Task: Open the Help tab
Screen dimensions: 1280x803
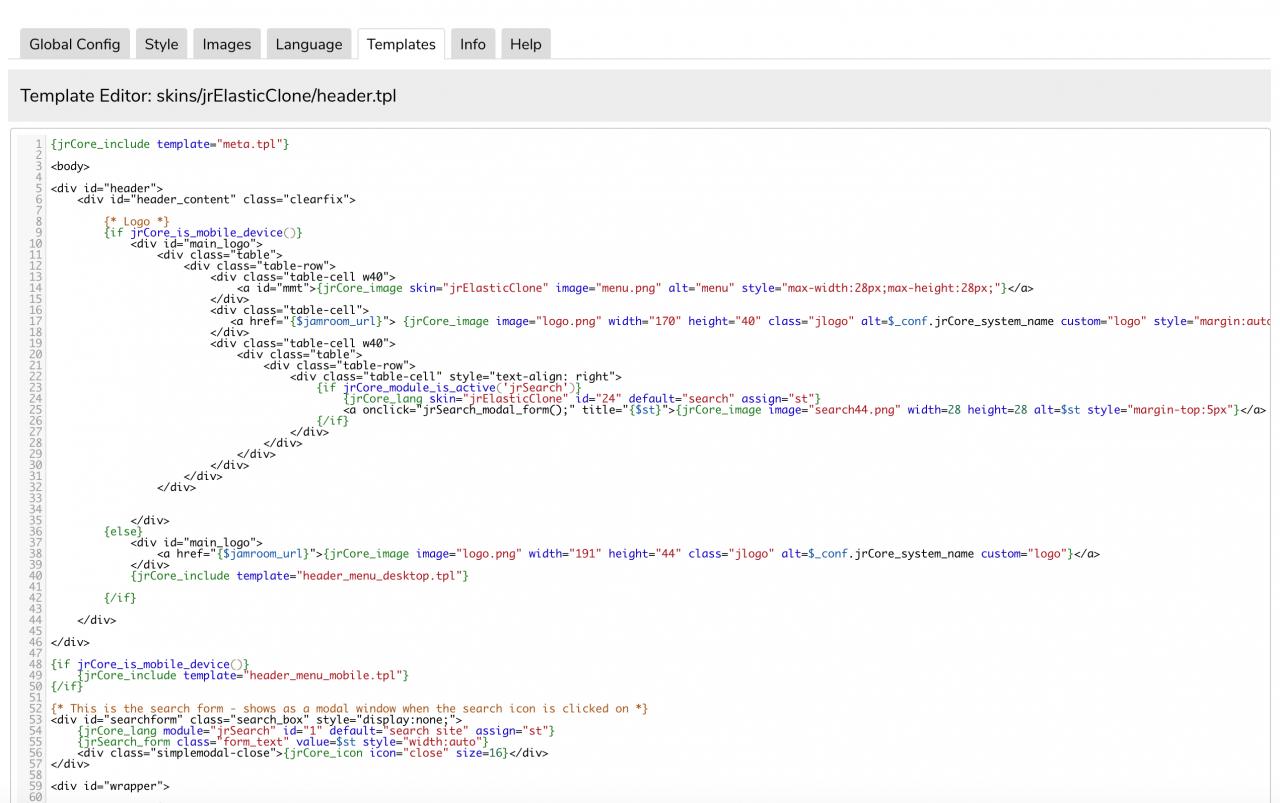Action: click(x=526, y=44)
